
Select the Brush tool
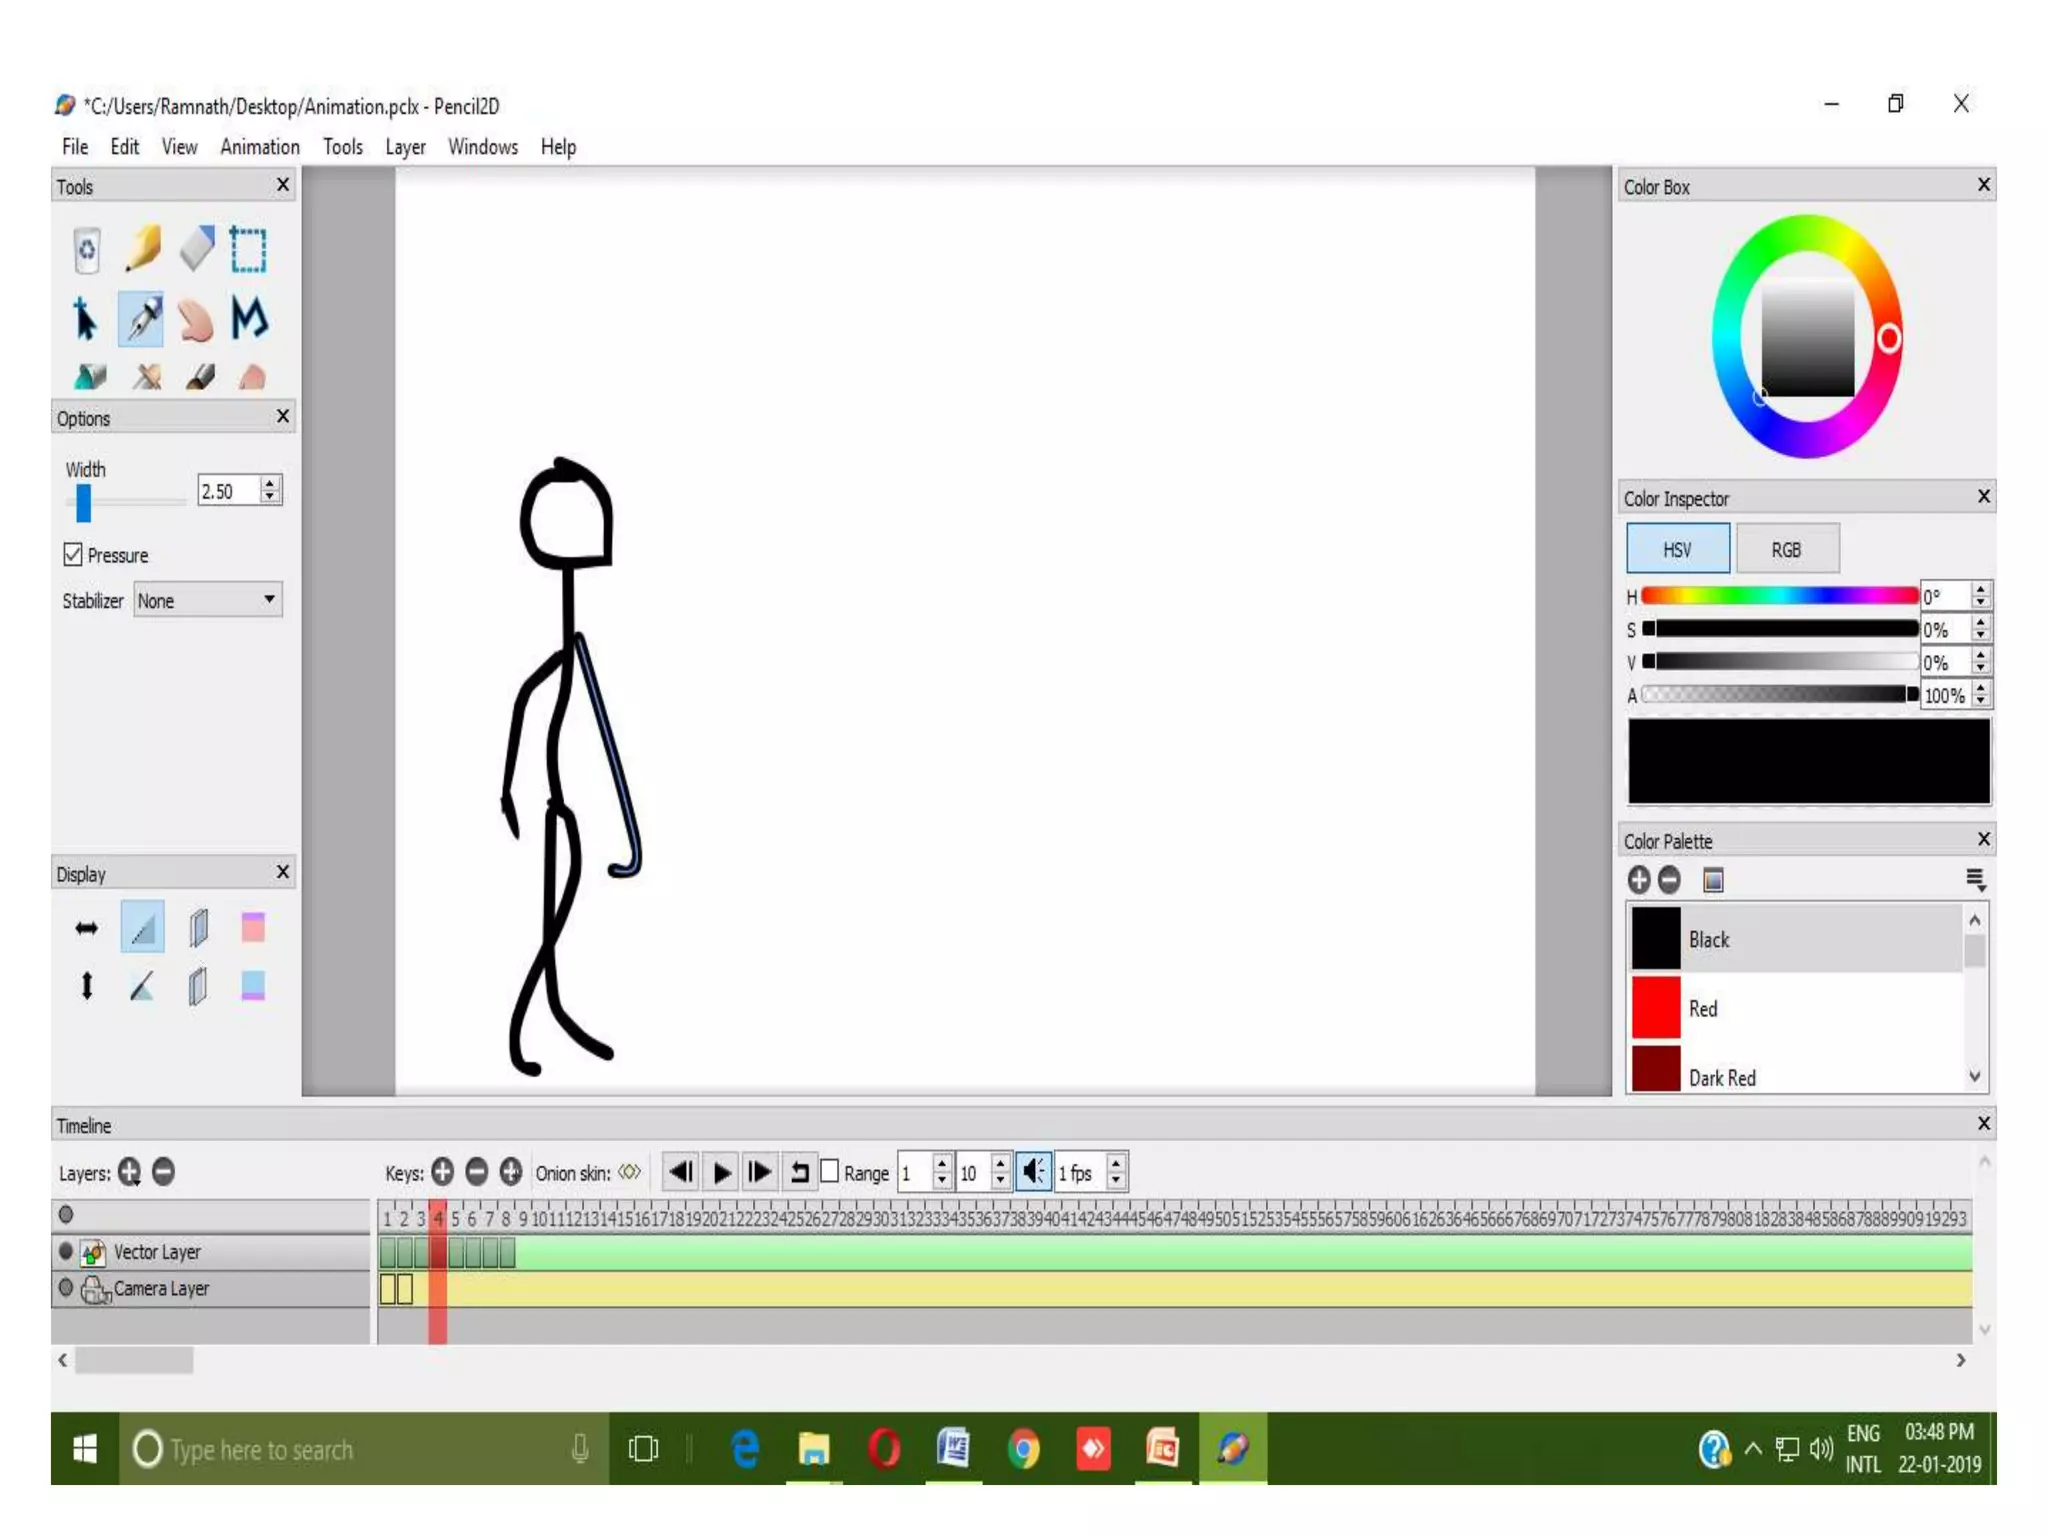(200, 376)
